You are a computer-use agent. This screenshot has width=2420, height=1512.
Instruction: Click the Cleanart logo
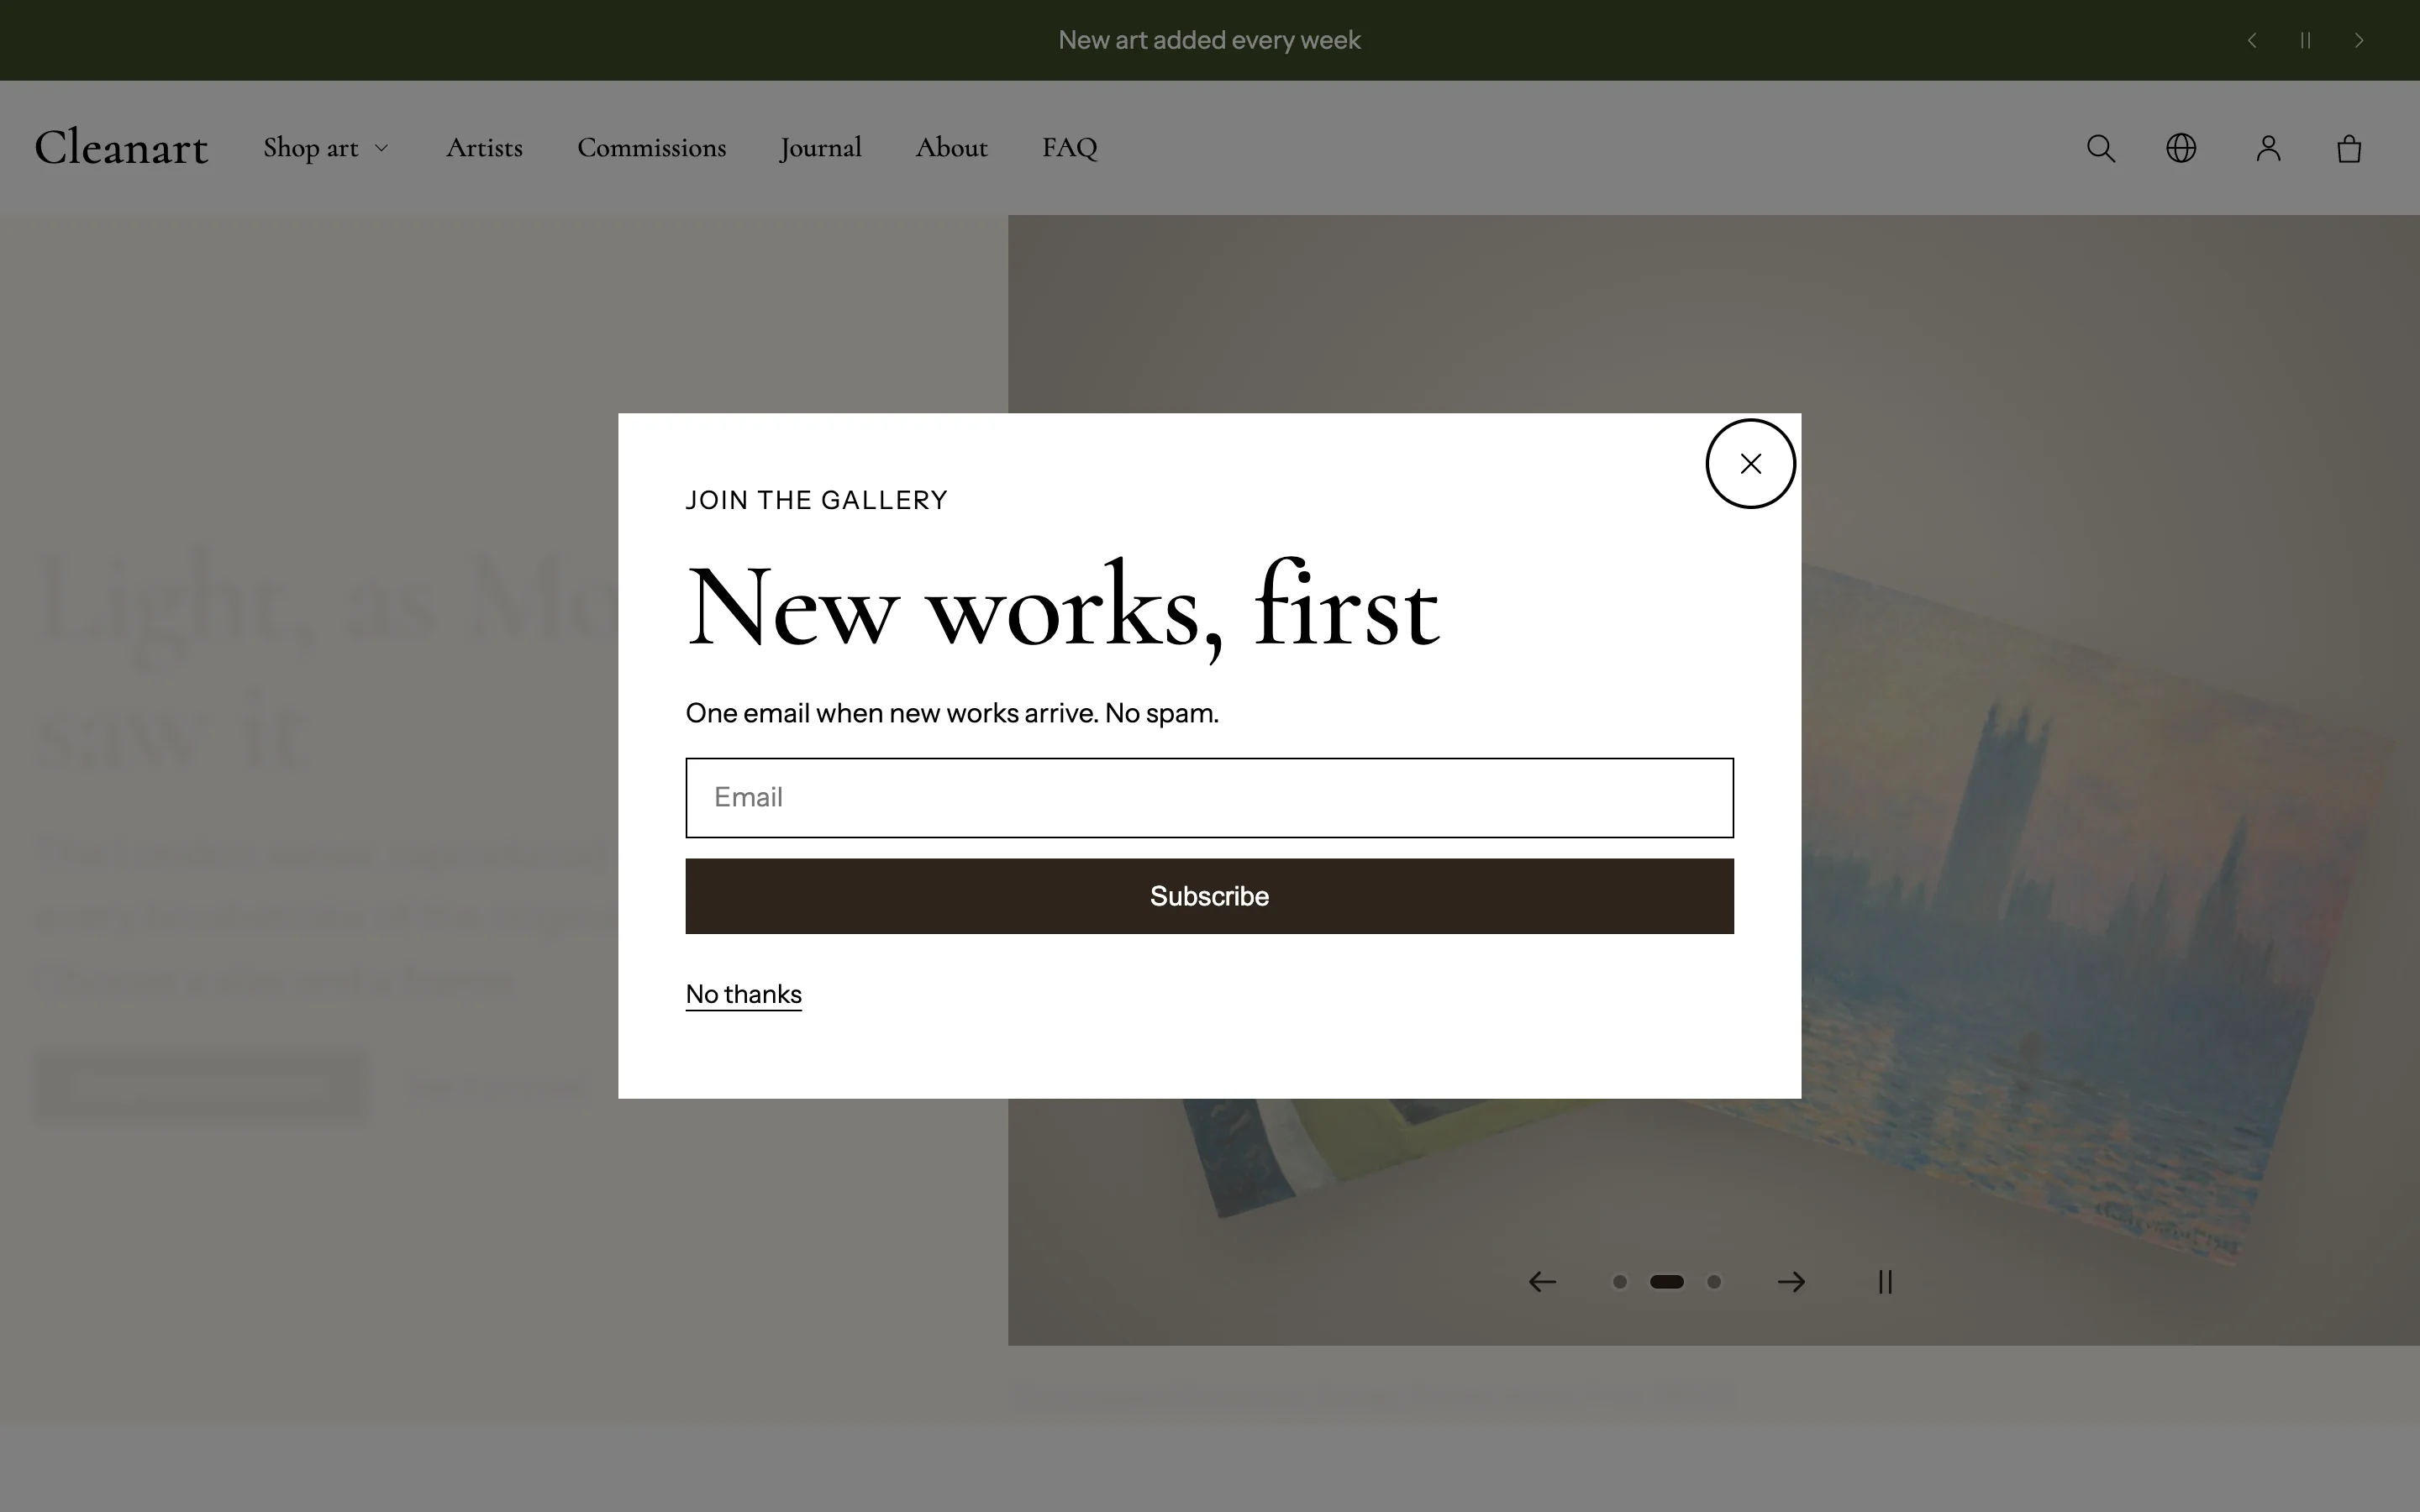pos(121,148)
